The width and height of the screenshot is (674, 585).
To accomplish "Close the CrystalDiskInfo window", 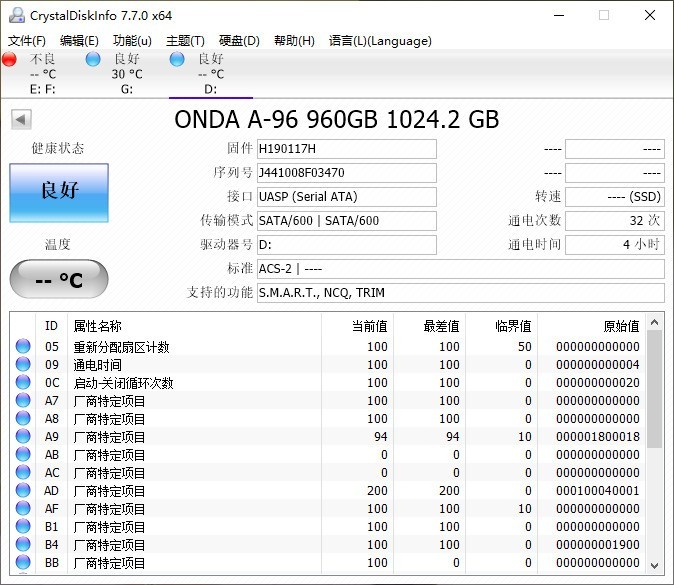I will coord(650,15).
